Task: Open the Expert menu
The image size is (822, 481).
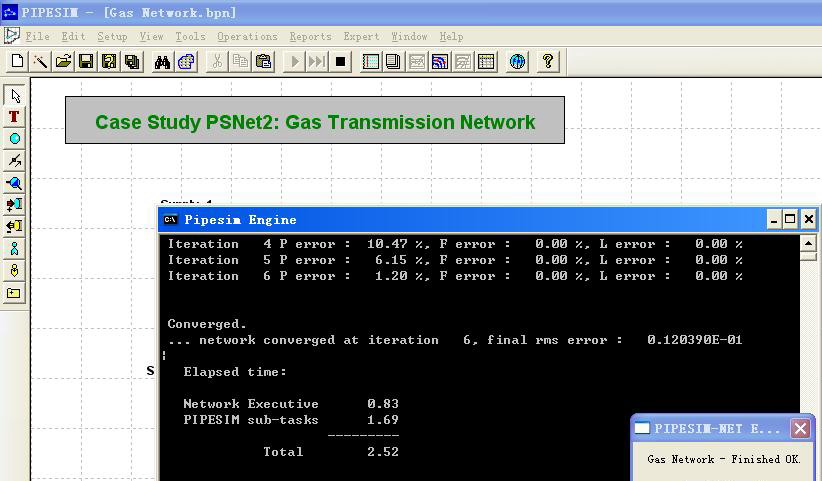Action: 361,36
